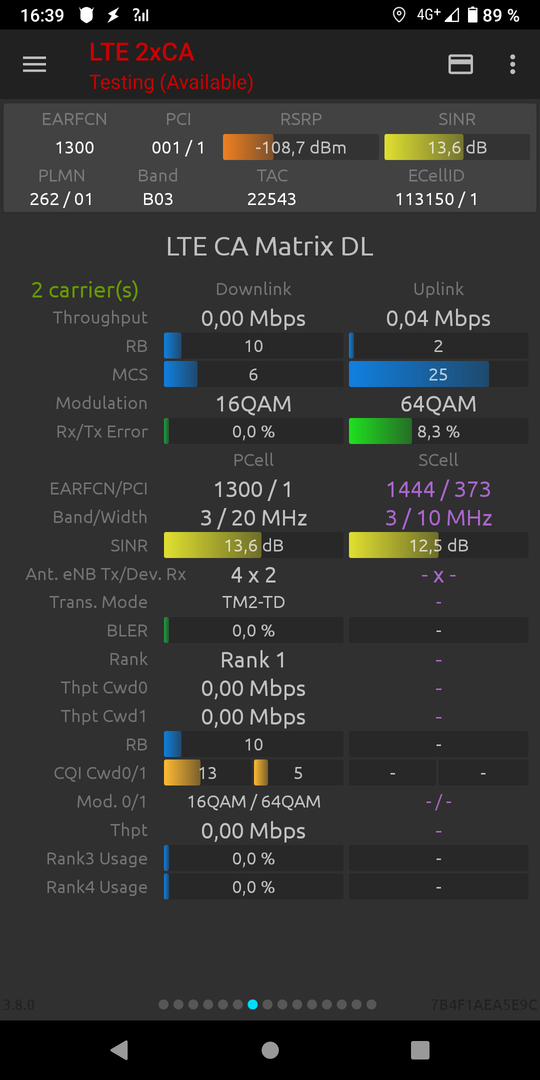
Task: Select the last page indicator dot
Action: point(371,1004)
